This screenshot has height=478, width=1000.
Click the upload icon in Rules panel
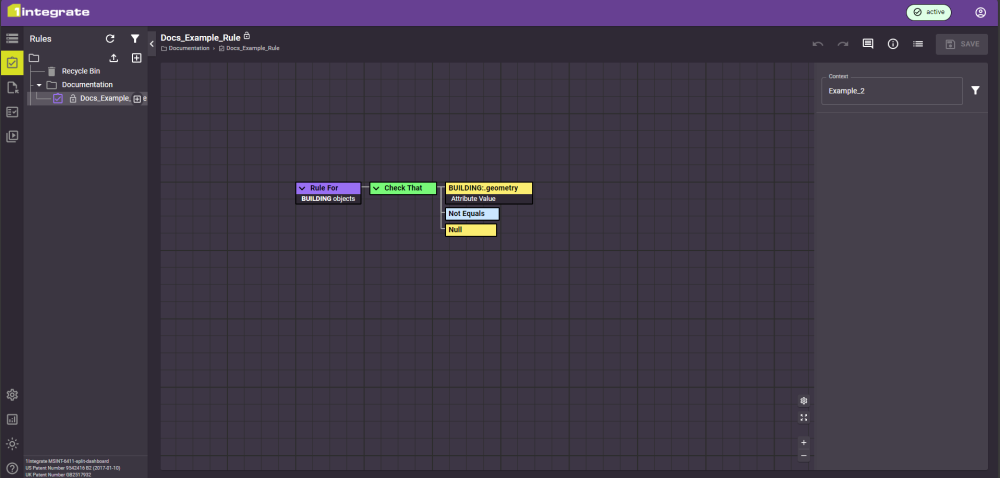[x=113, y=58]
